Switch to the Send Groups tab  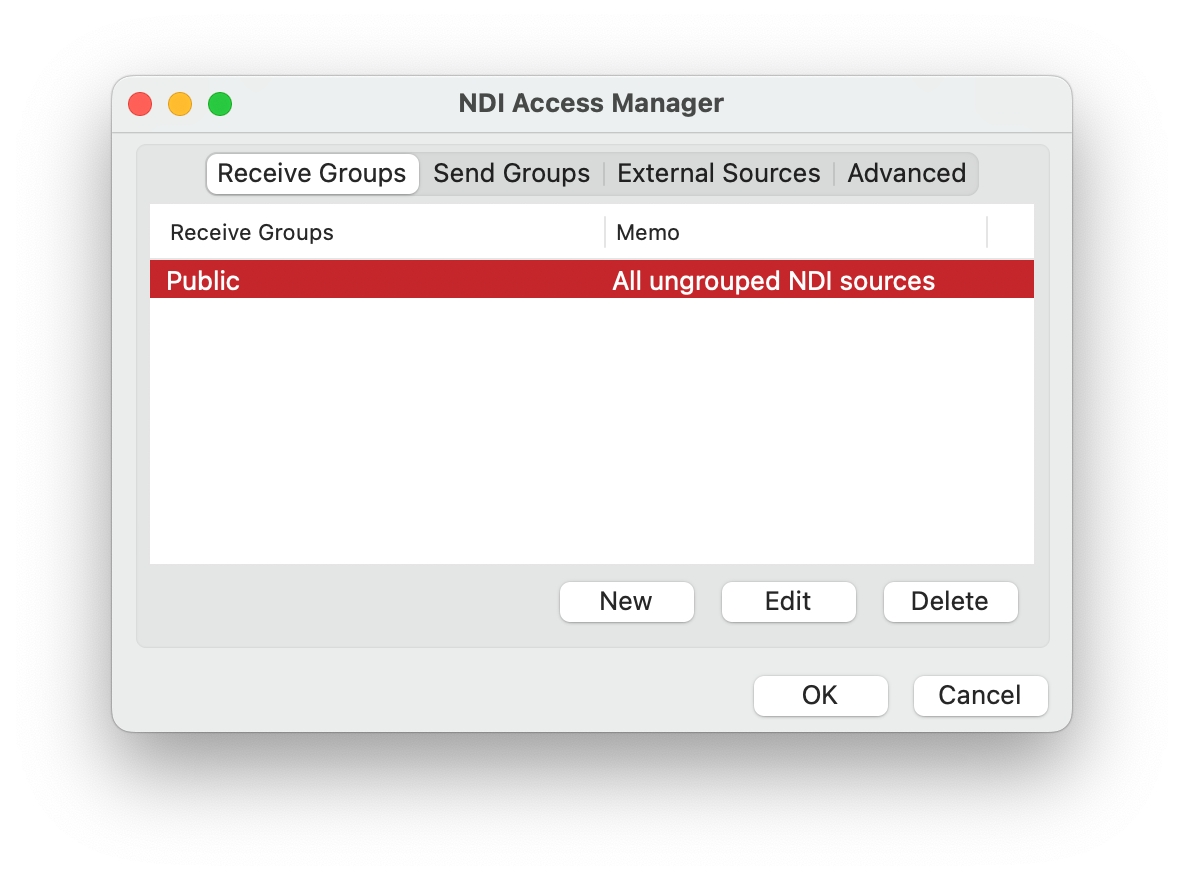pyautogui.click(x=511, y=173)
